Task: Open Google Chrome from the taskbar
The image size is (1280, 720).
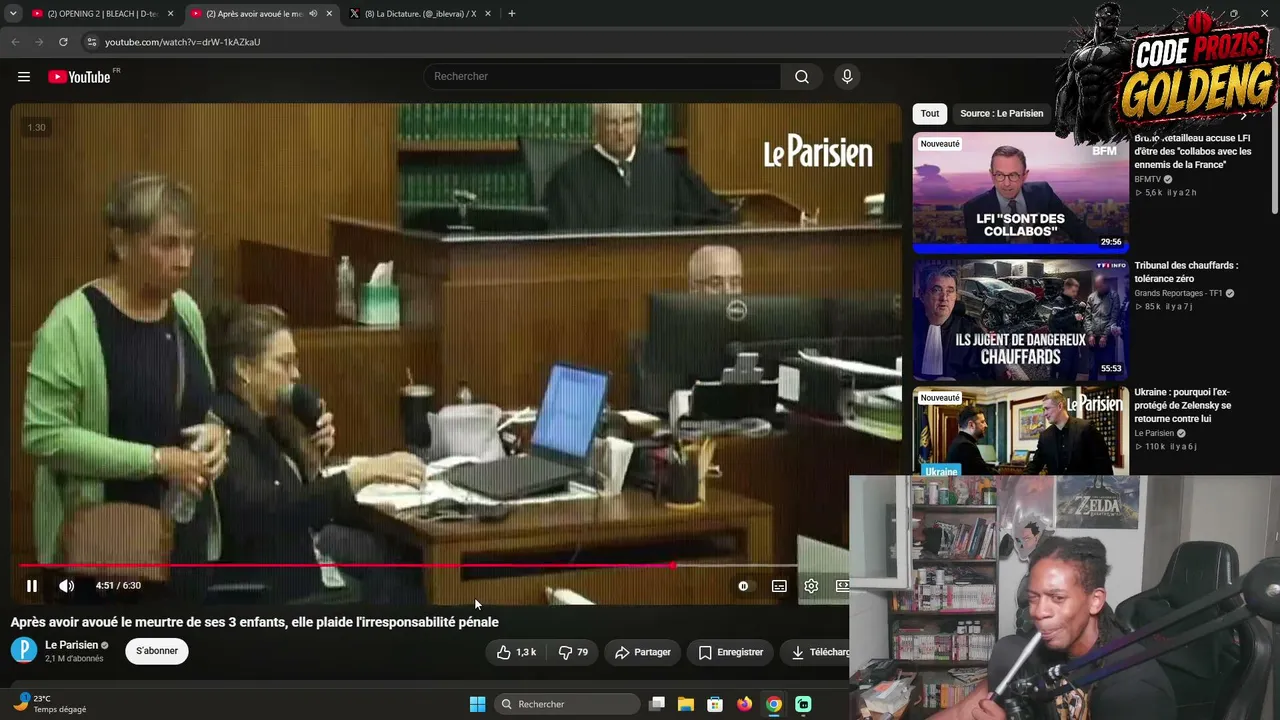Action: click(x=774, y=704)
